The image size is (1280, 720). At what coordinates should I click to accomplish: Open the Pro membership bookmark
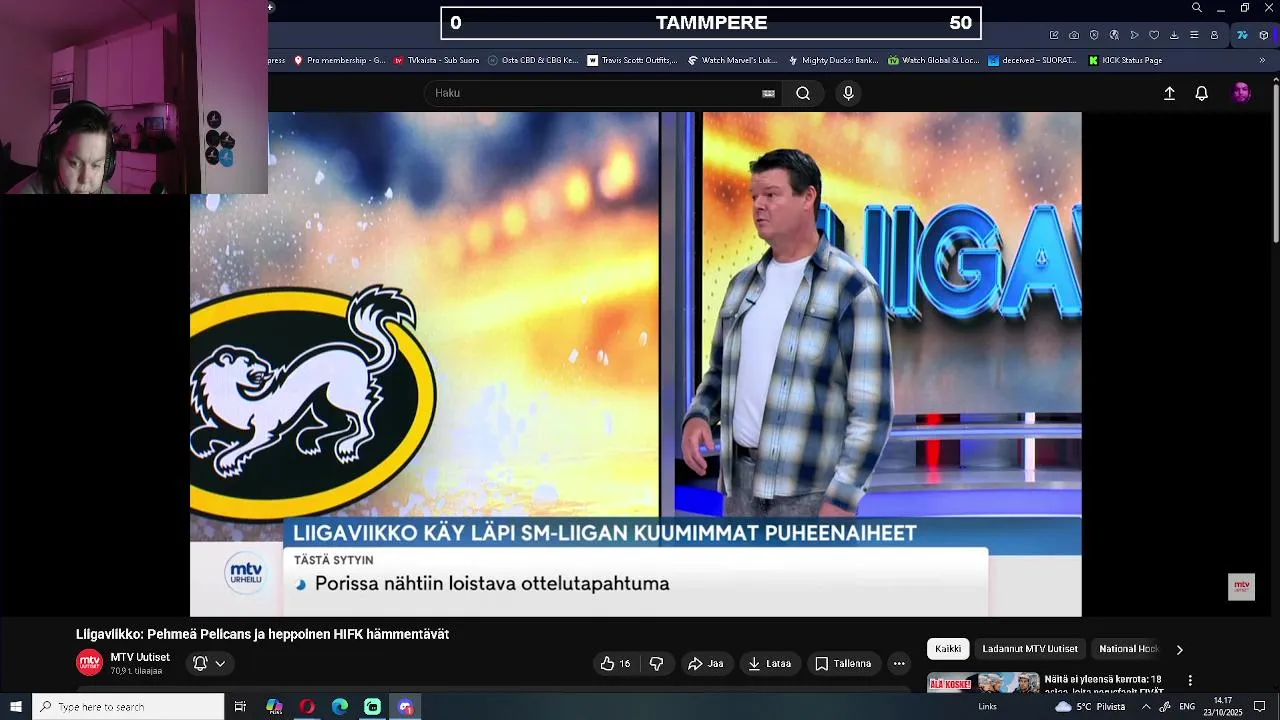339,60
